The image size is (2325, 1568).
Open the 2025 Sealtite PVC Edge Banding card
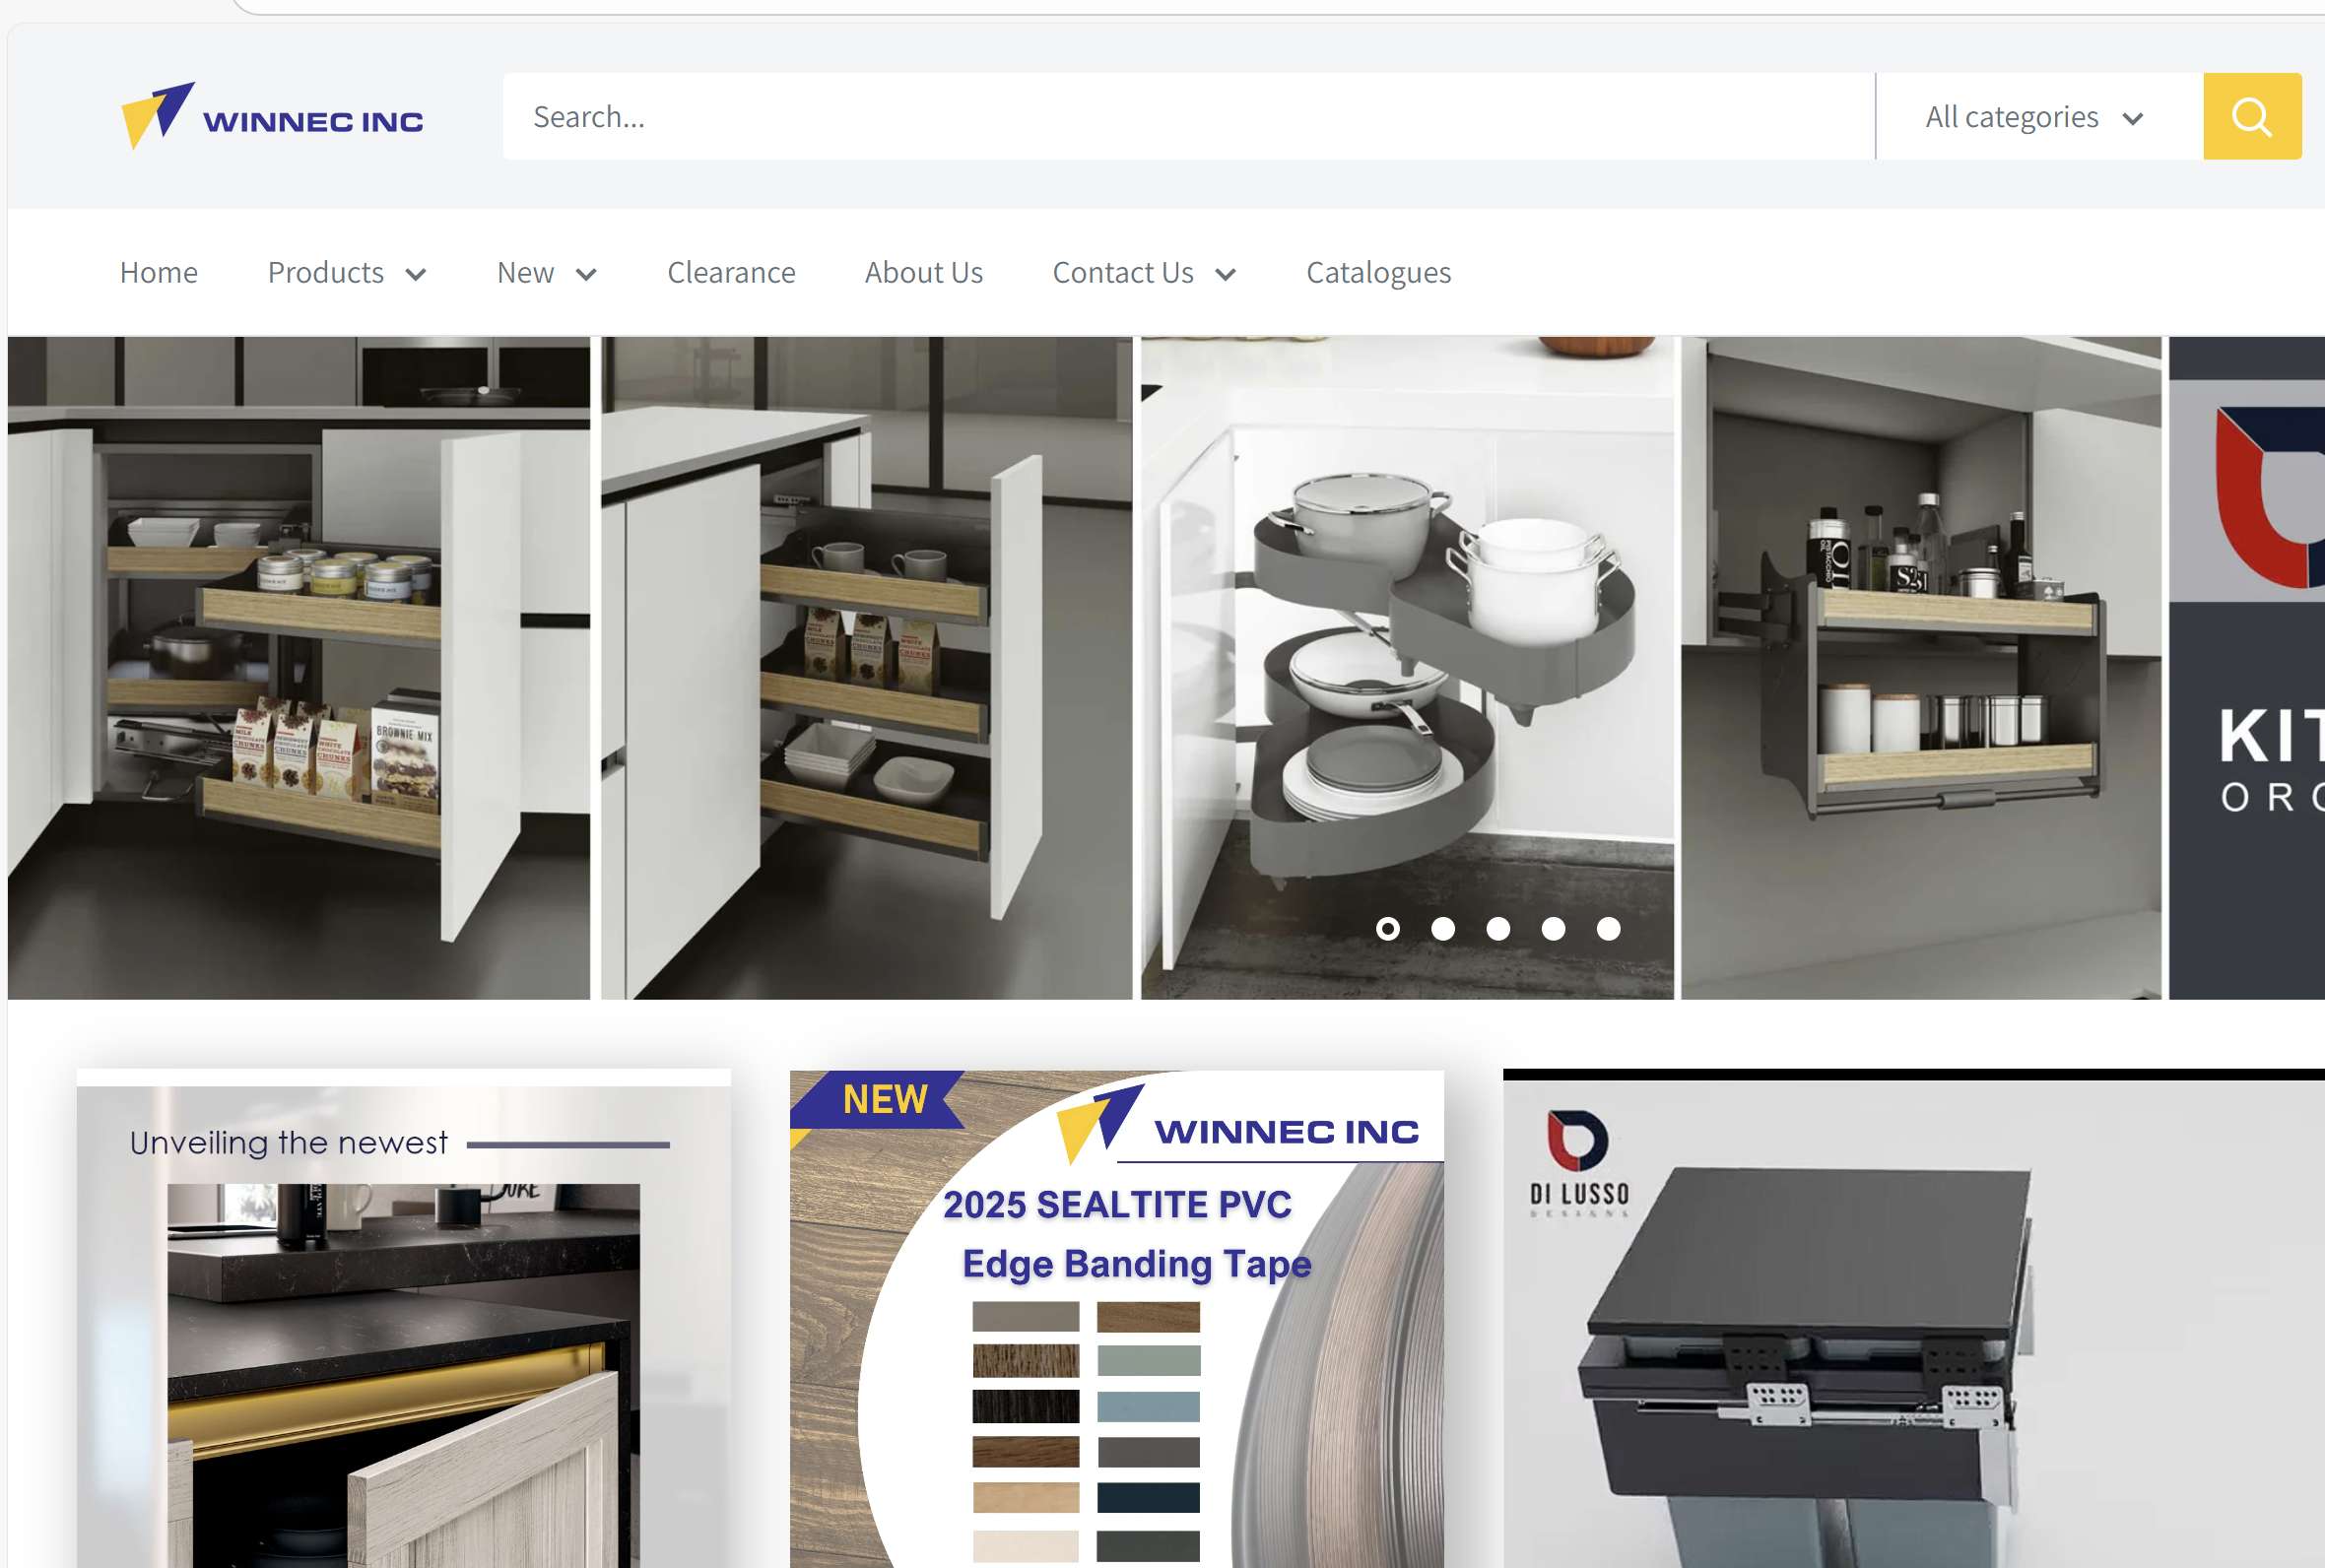[x=1116, y=1318]
